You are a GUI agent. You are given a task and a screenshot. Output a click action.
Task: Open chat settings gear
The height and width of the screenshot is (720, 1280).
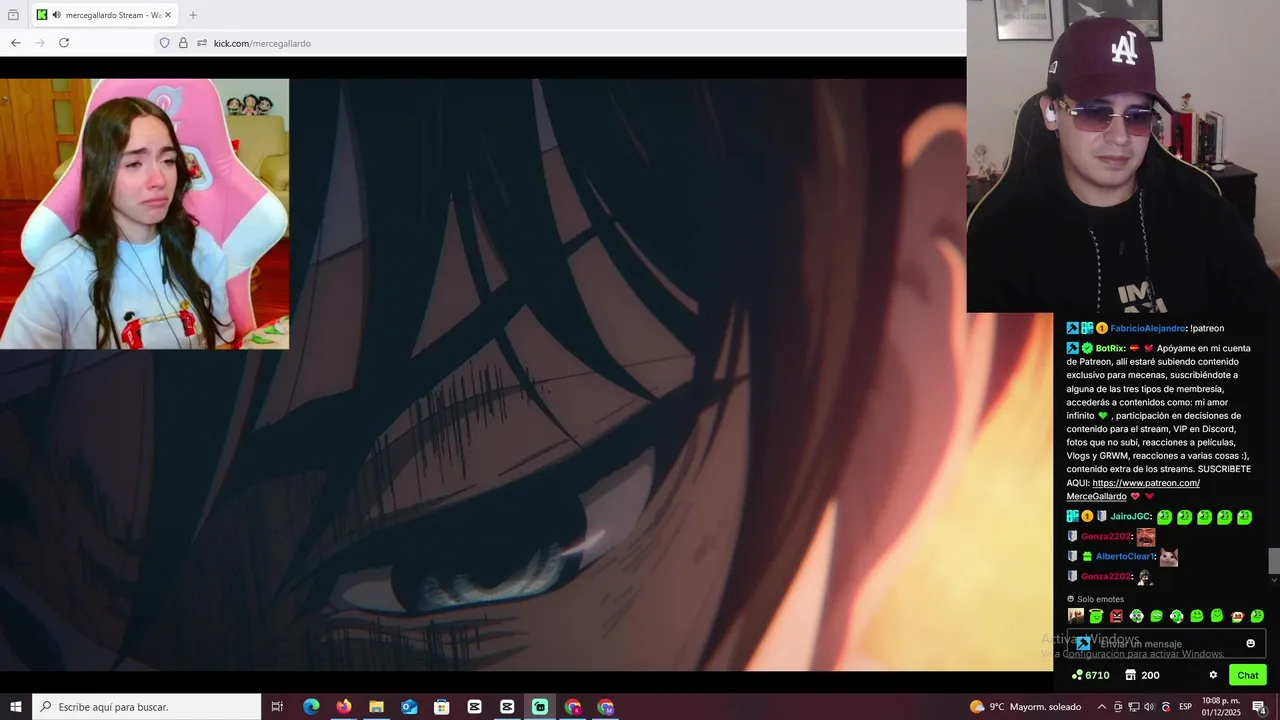coord(1213,675)
